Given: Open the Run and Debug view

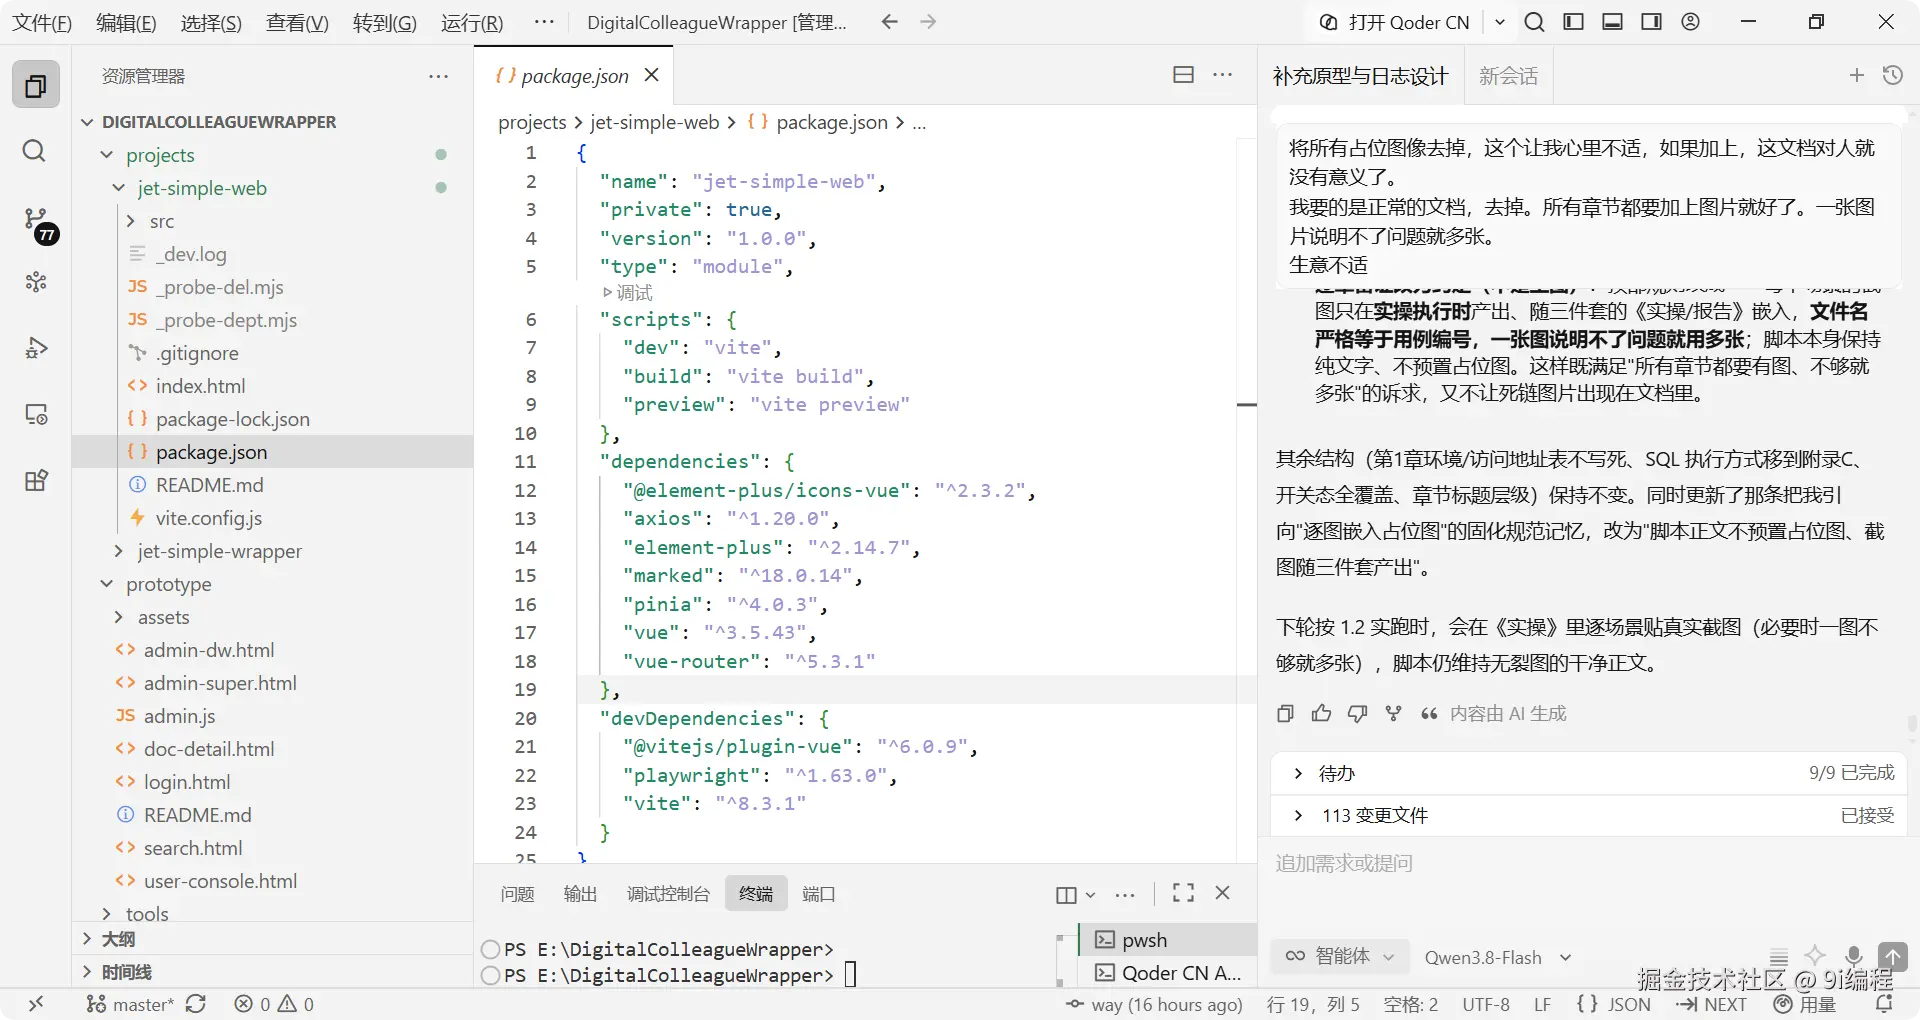Looking at the screenshot, I should pyautogui.click(x=36, y=348).
